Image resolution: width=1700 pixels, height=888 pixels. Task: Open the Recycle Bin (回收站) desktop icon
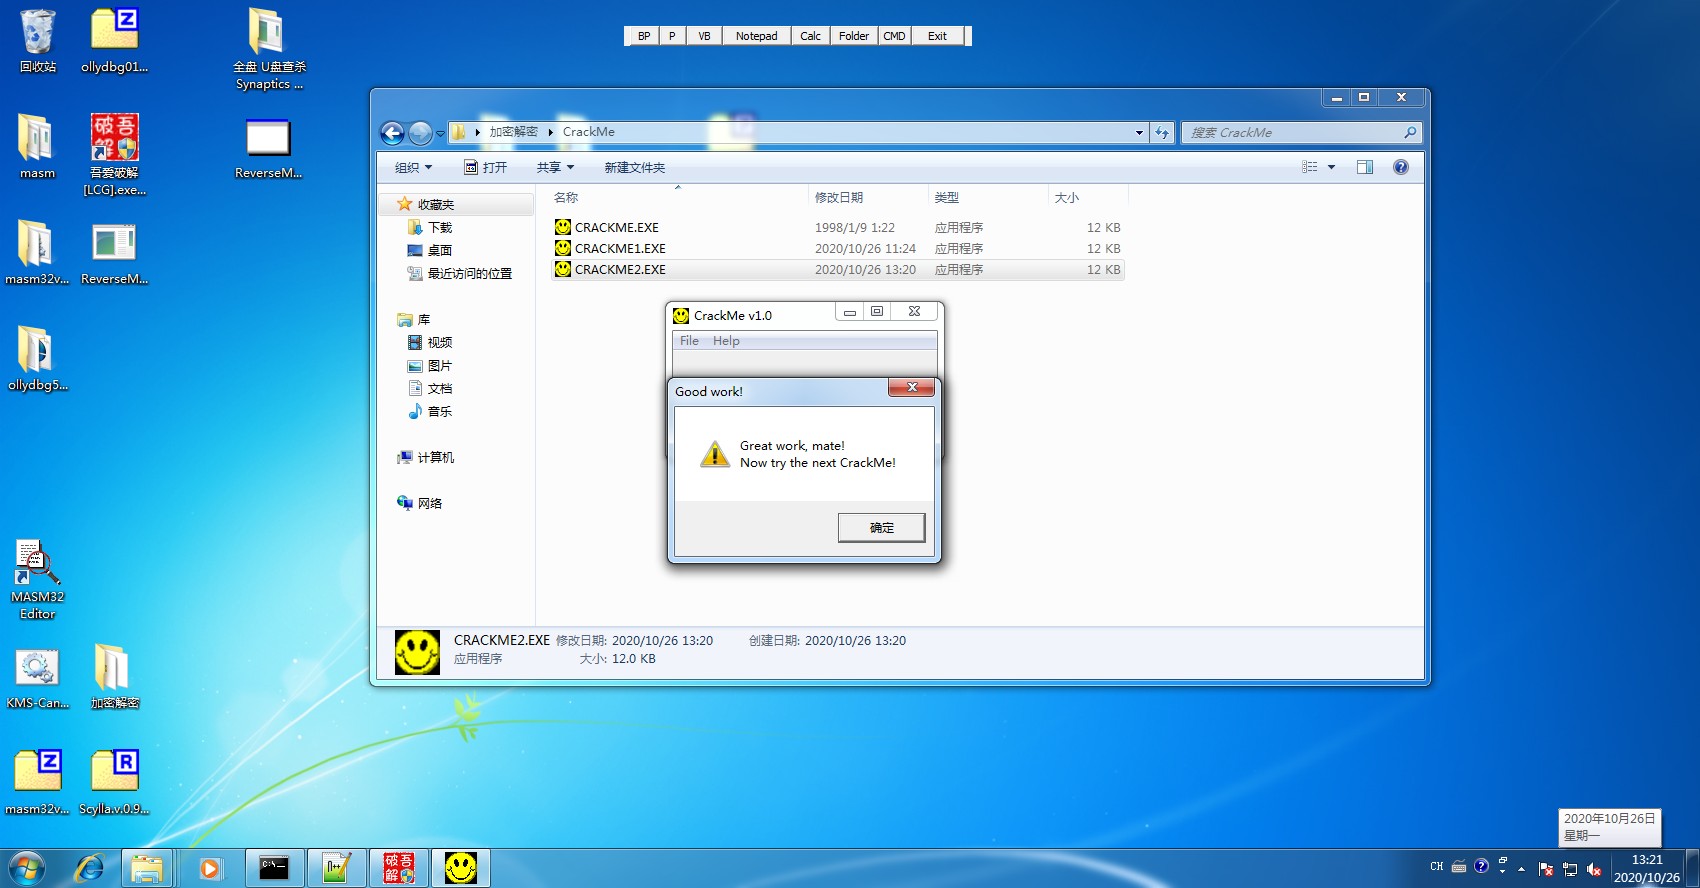[38, 40]
